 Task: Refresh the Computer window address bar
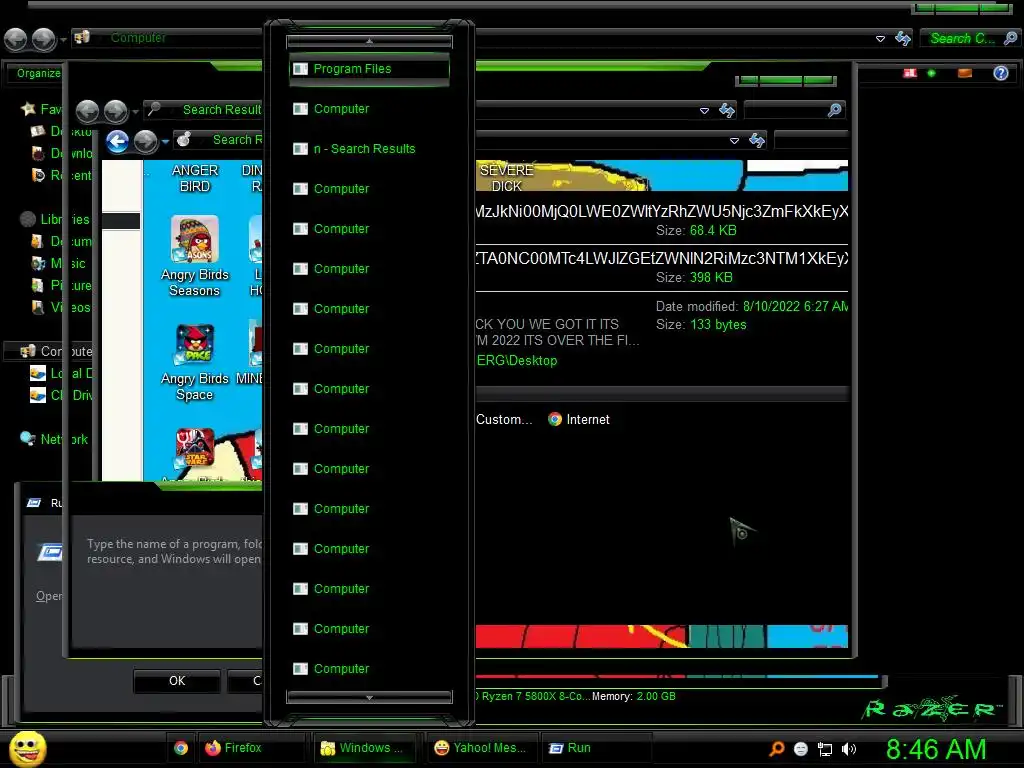(903, 39)
